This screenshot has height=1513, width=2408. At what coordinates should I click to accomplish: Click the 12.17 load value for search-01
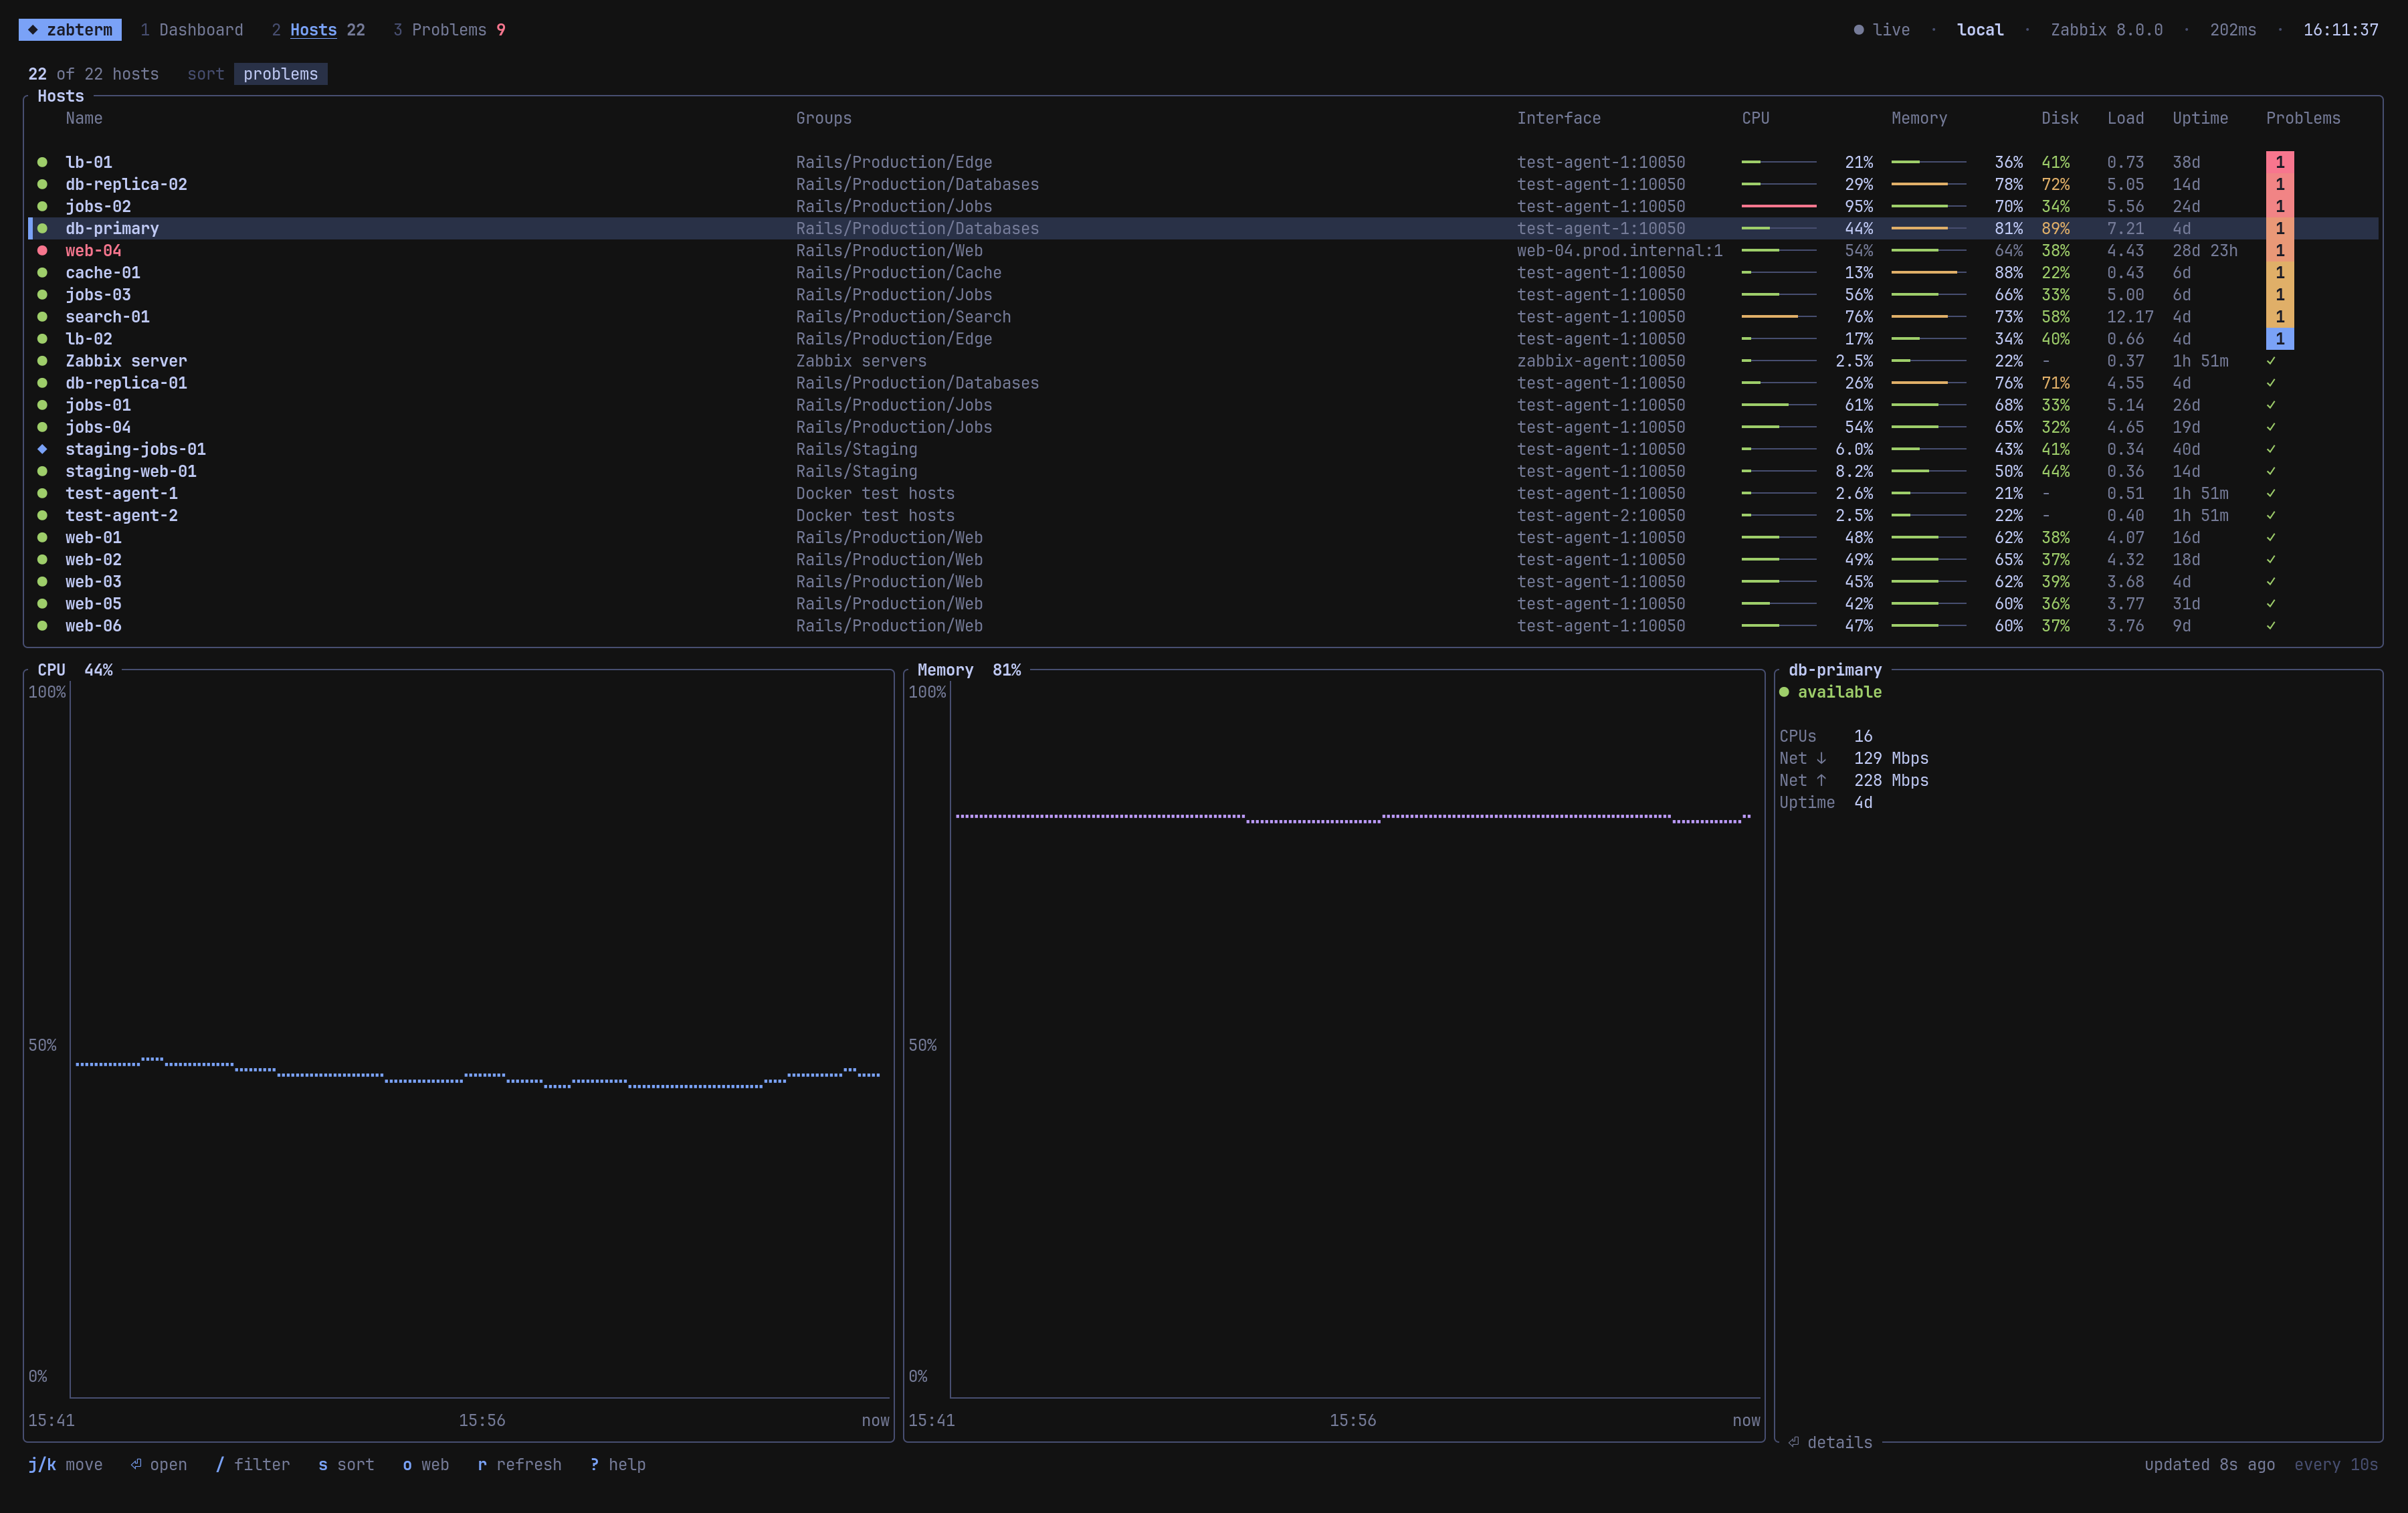[2130, 317]
